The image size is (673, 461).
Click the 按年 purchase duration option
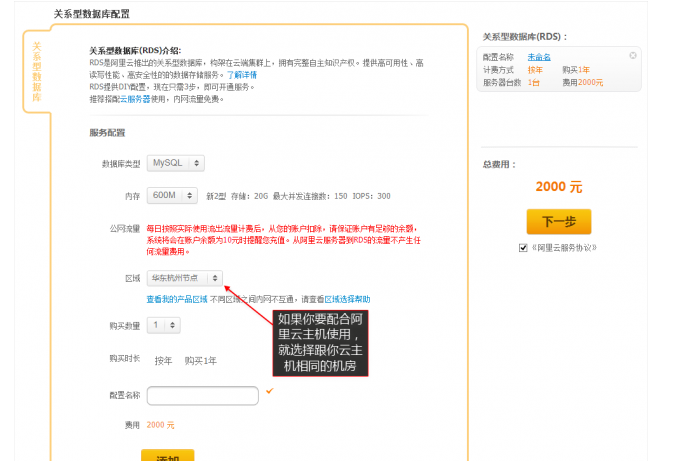163,361
